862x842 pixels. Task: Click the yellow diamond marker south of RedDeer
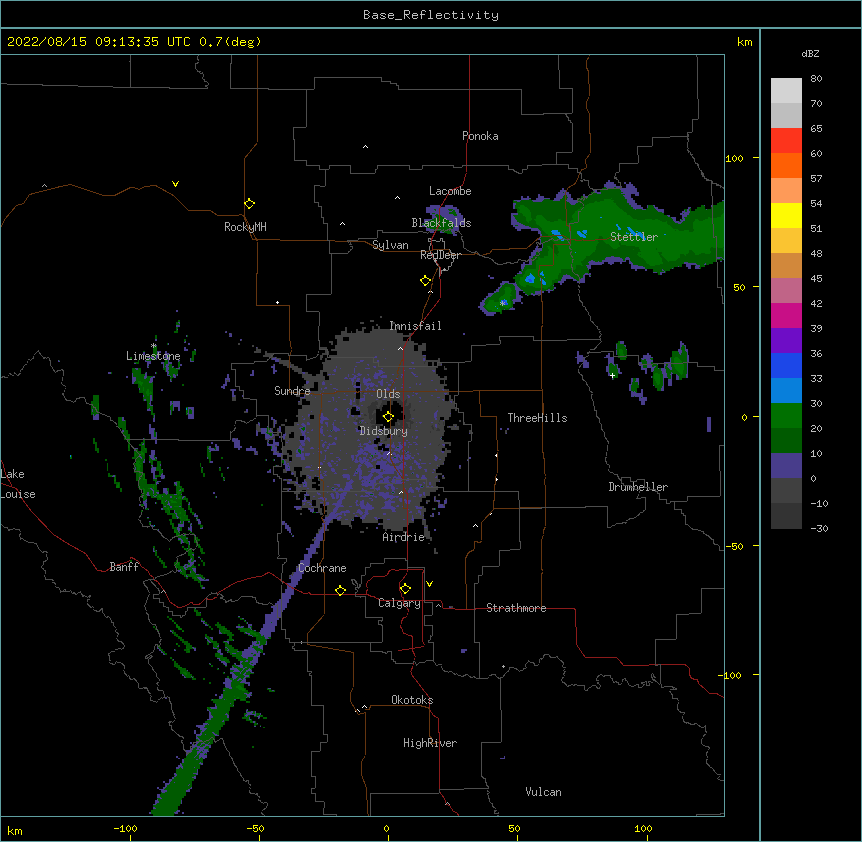coord(426,281)
